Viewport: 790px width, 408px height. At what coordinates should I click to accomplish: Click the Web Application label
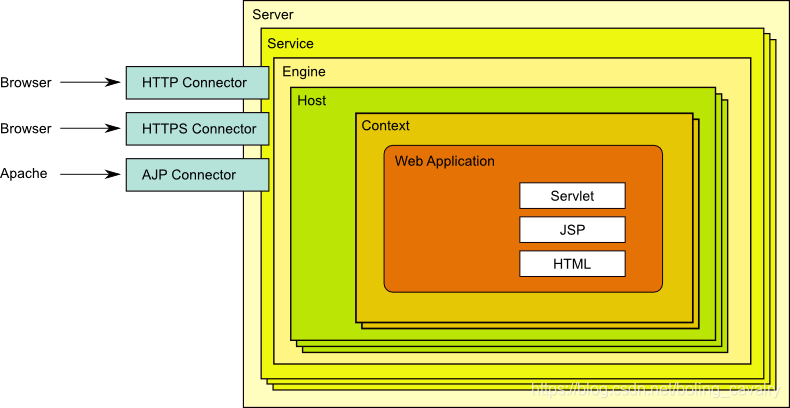444,161
